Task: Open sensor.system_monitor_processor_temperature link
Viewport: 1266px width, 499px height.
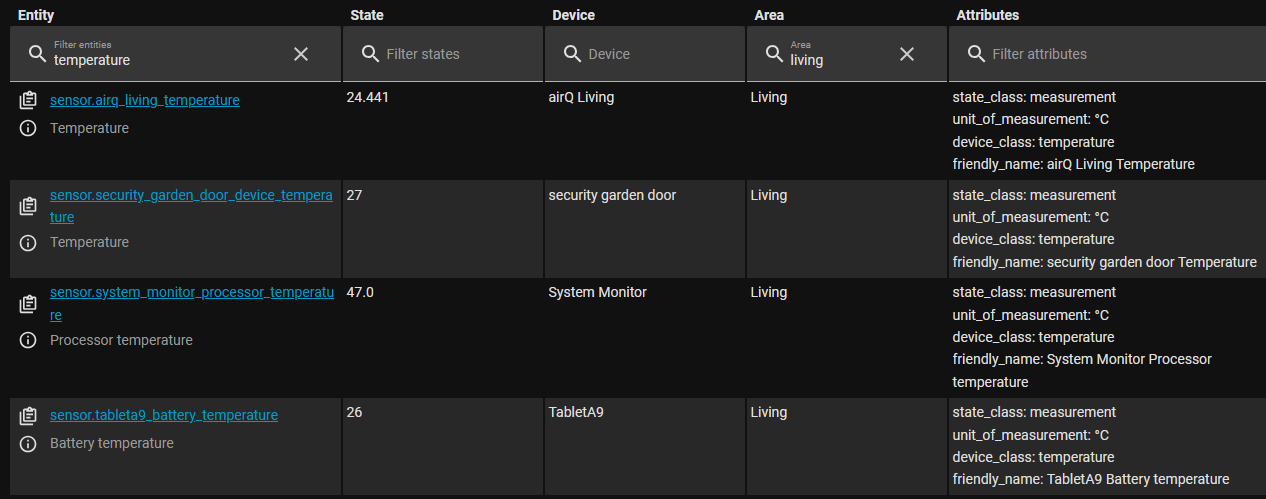Action: tap(192, 303)
